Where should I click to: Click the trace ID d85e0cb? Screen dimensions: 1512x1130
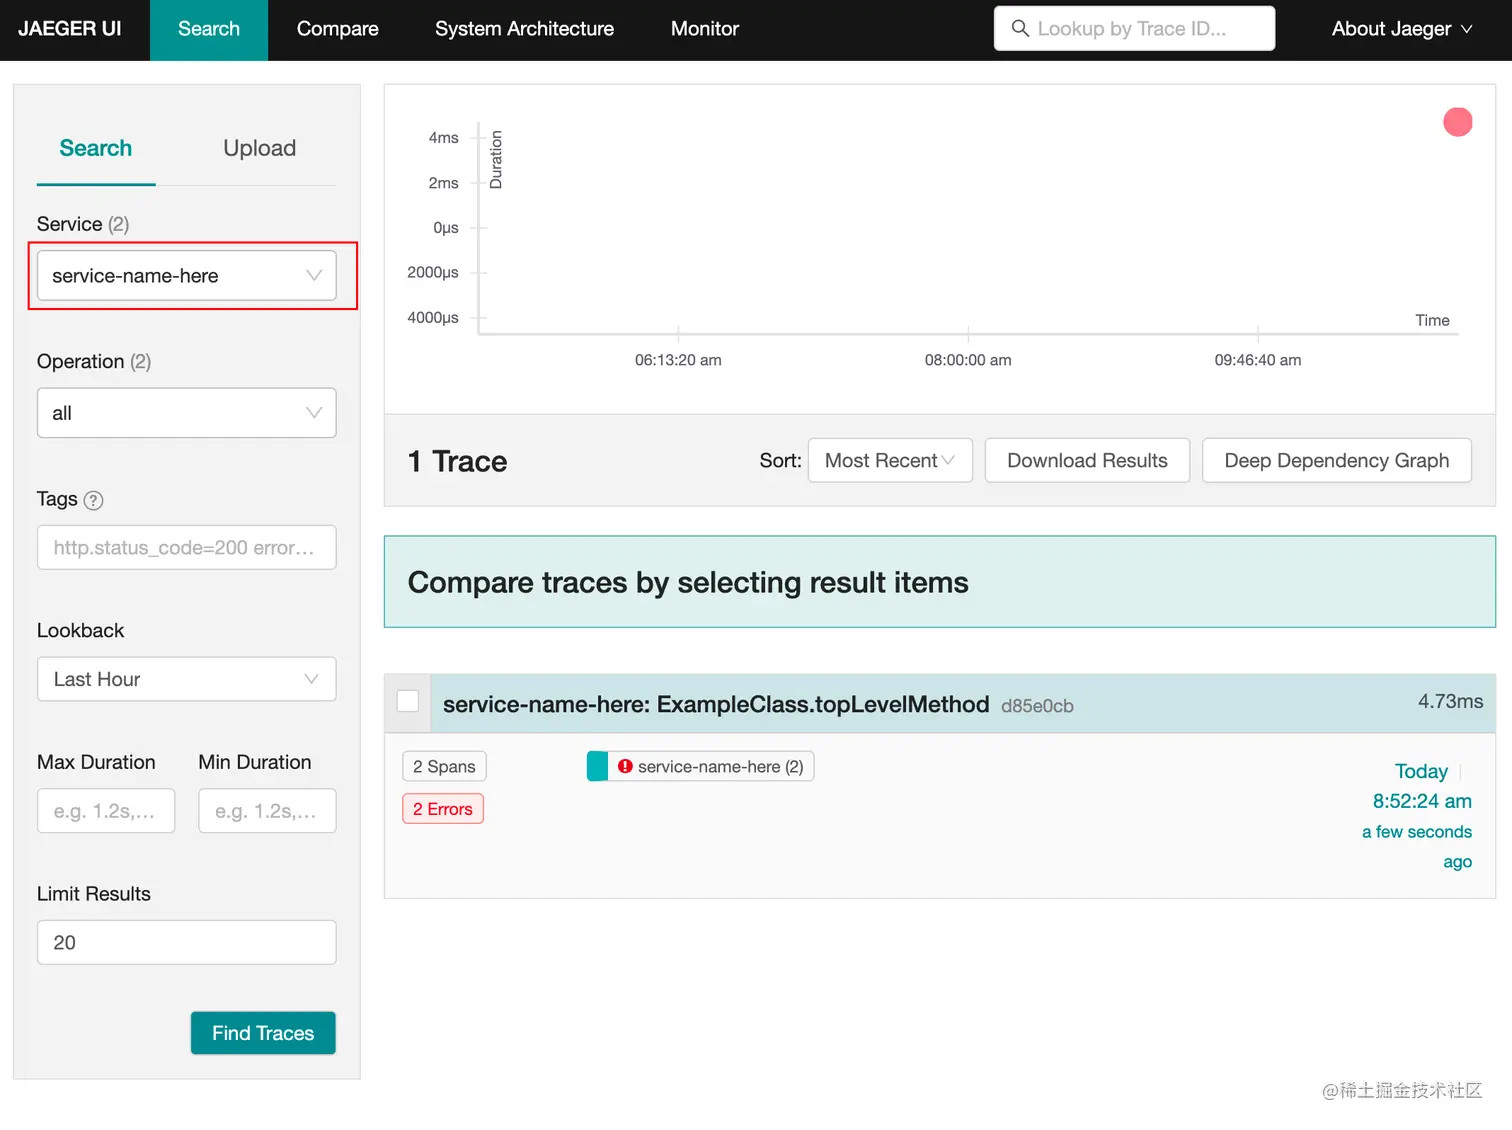coord(1037,706)
